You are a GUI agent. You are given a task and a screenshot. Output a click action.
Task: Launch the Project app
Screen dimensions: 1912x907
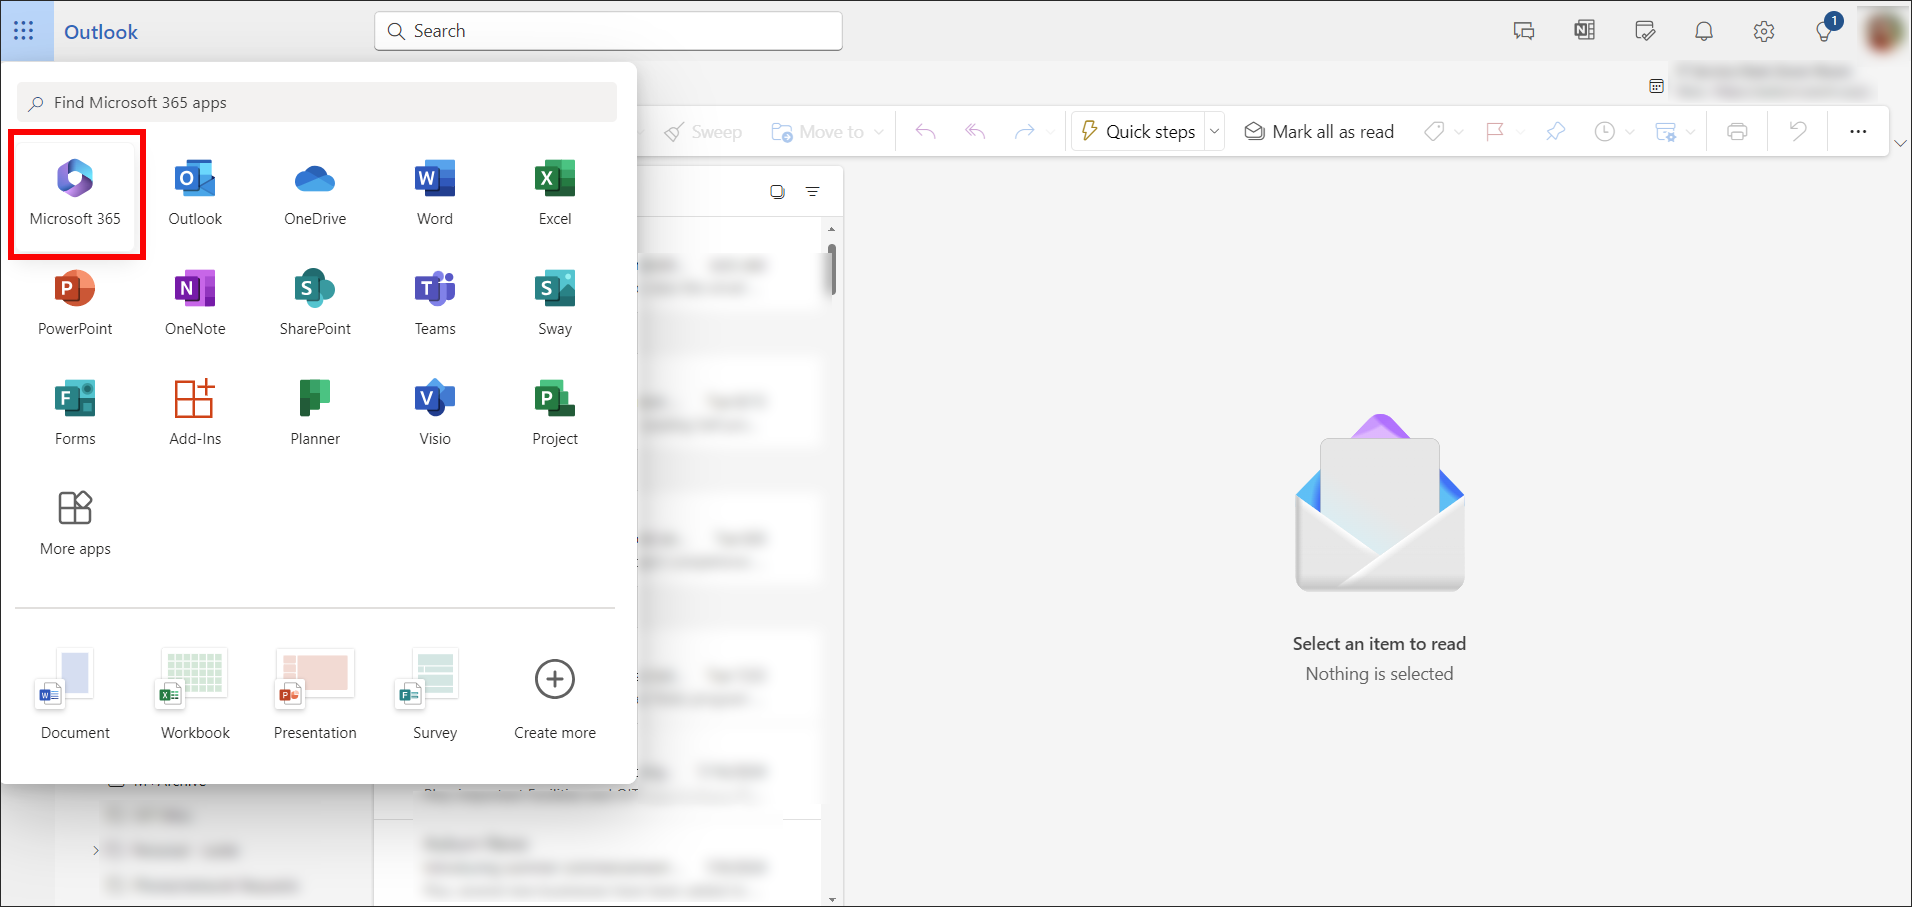[555, 413]
